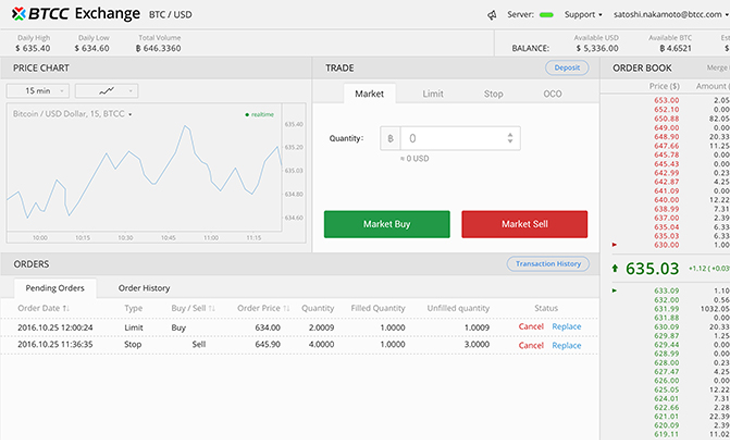This screenshot has height=440, width=730.
Task: Click the order date 2016.10.25 11:36:35
Action: (55, 345)
